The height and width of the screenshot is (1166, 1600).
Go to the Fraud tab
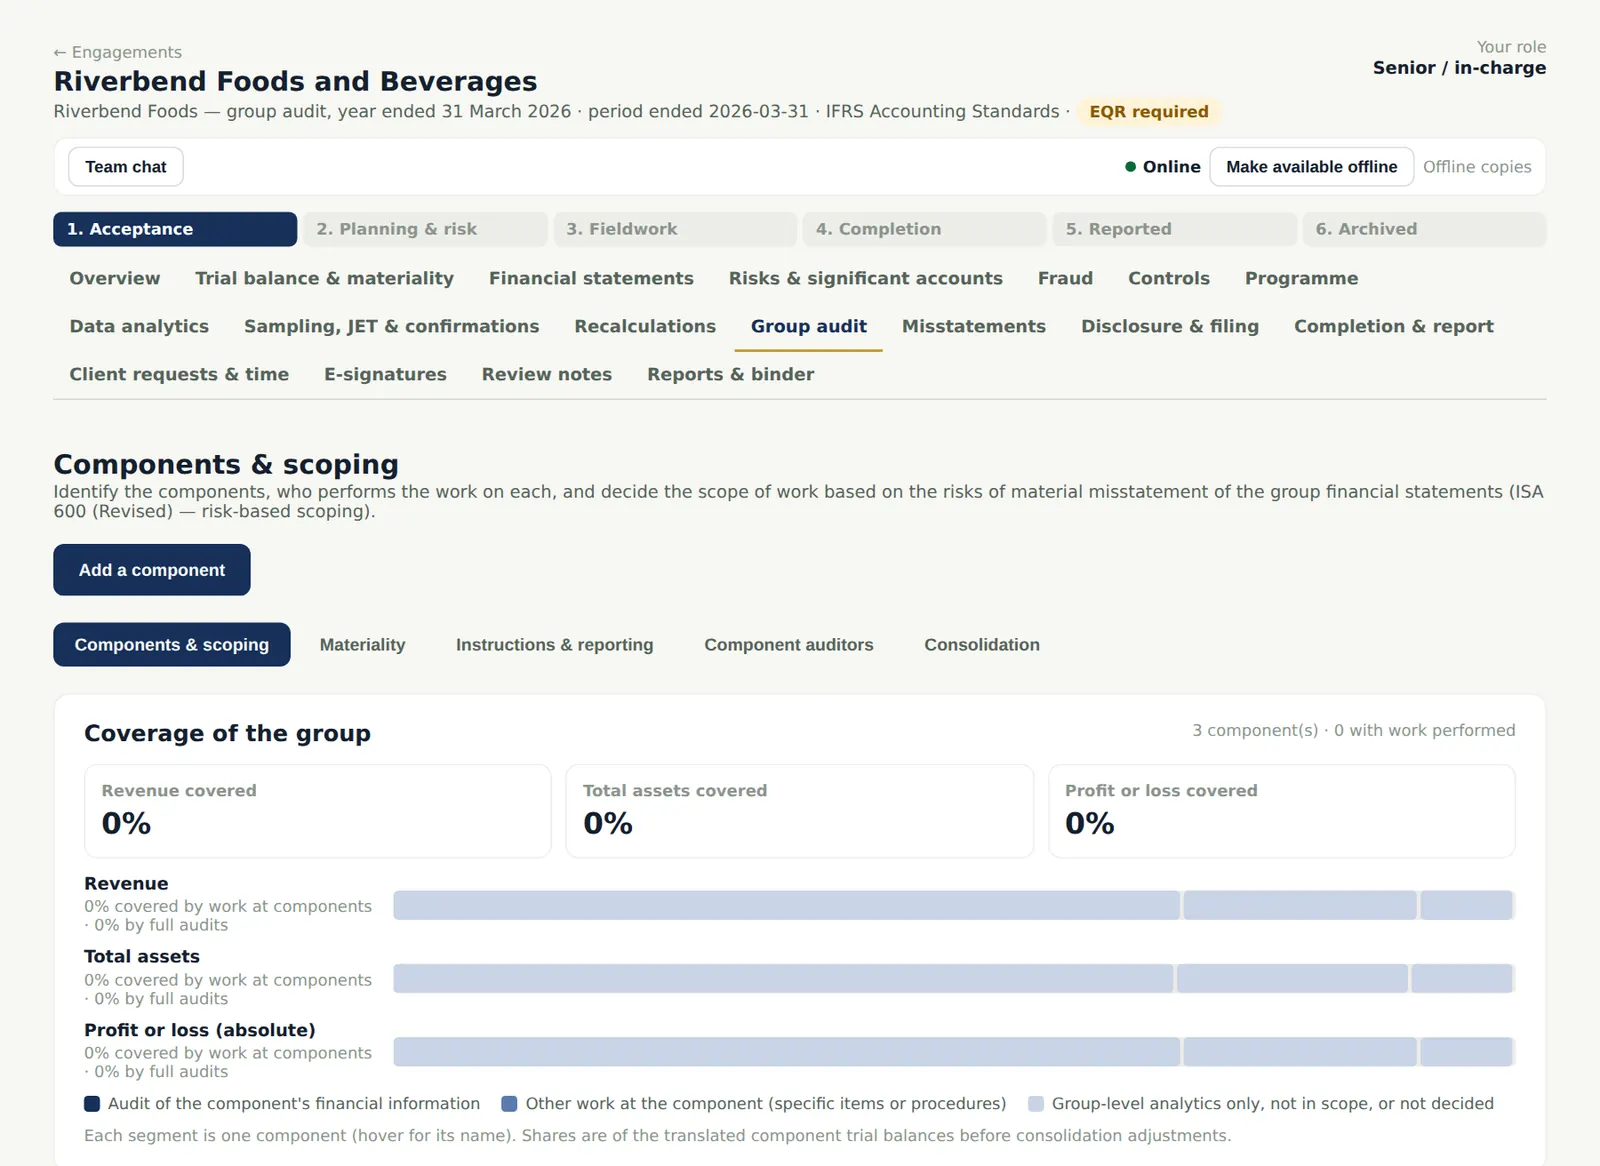(1065, 279)
